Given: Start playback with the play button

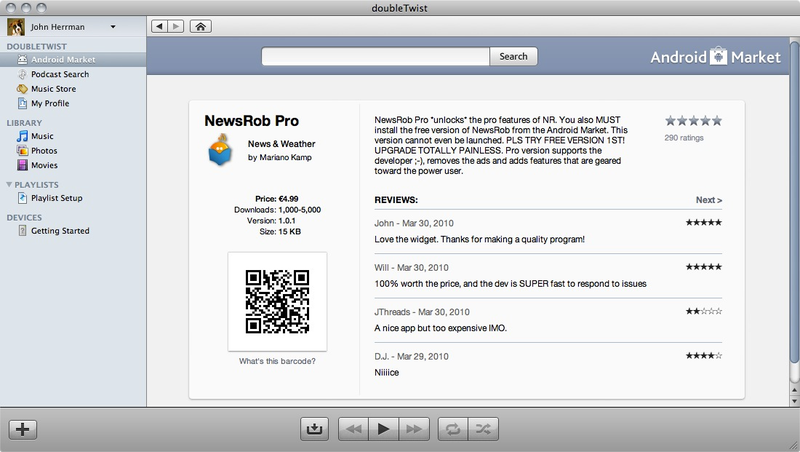Looking at the screenshot, I should click(x=384, y=429).
